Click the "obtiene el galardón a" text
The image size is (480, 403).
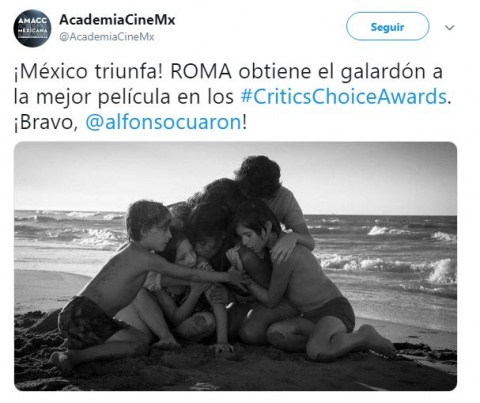pyautogui.click(x=340, y=72)
